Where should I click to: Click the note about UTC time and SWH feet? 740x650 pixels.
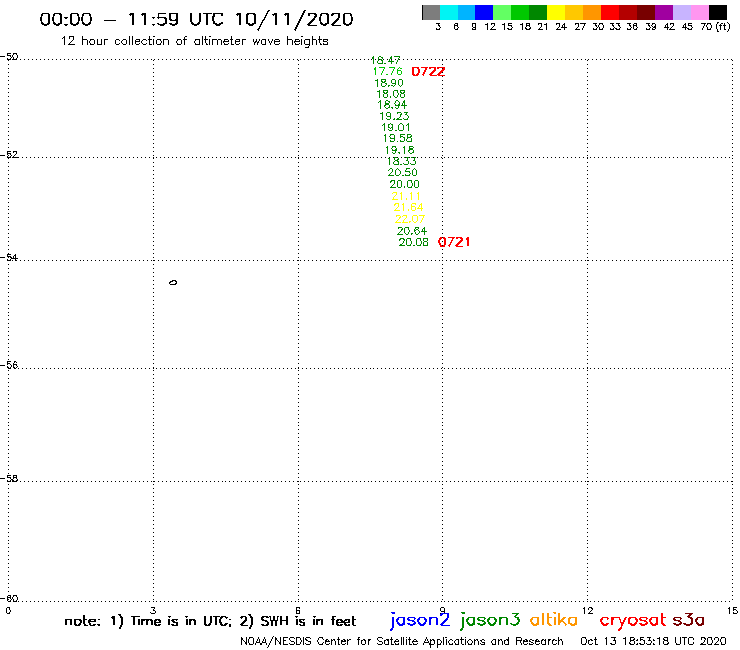[210, 621]
